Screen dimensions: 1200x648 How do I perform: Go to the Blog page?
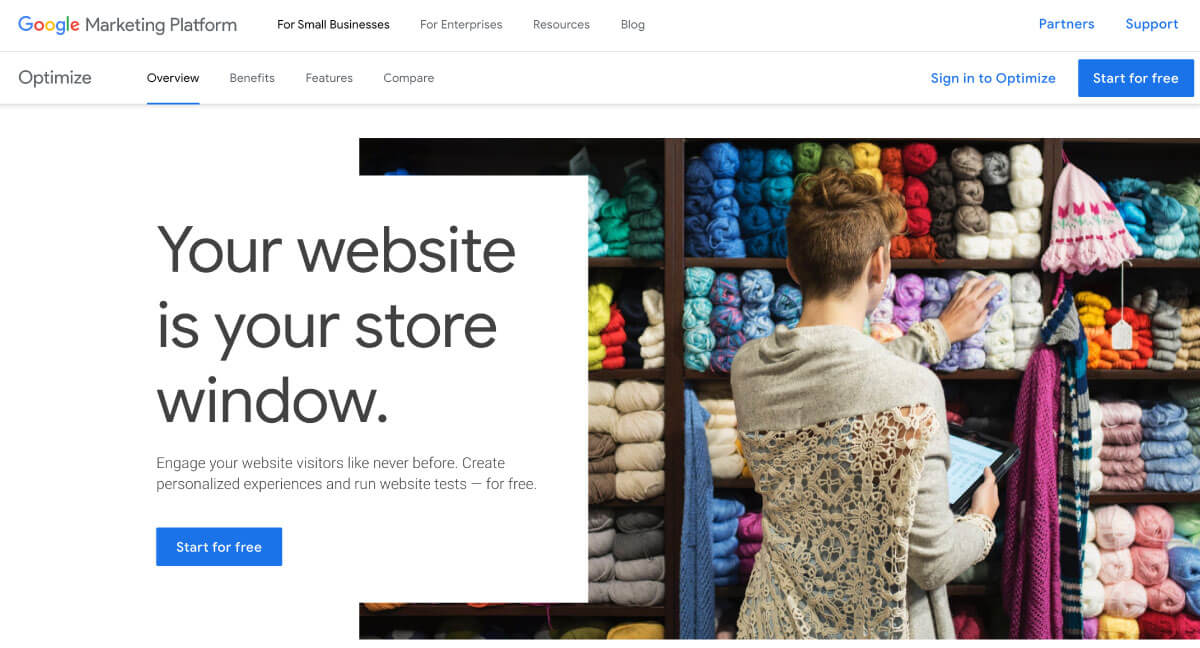pyautogui.click(x=633, y=25)
